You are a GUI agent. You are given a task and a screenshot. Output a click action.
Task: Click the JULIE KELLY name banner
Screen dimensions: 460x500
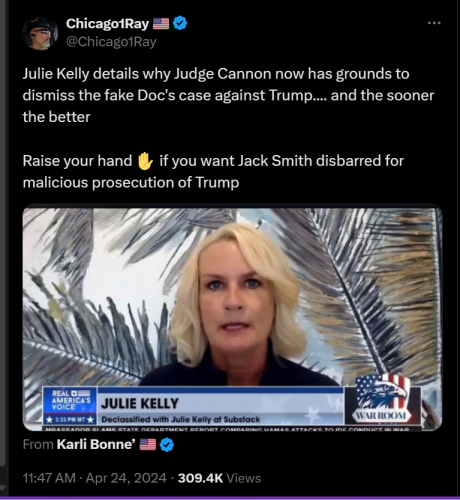click(x=140, y=404)
